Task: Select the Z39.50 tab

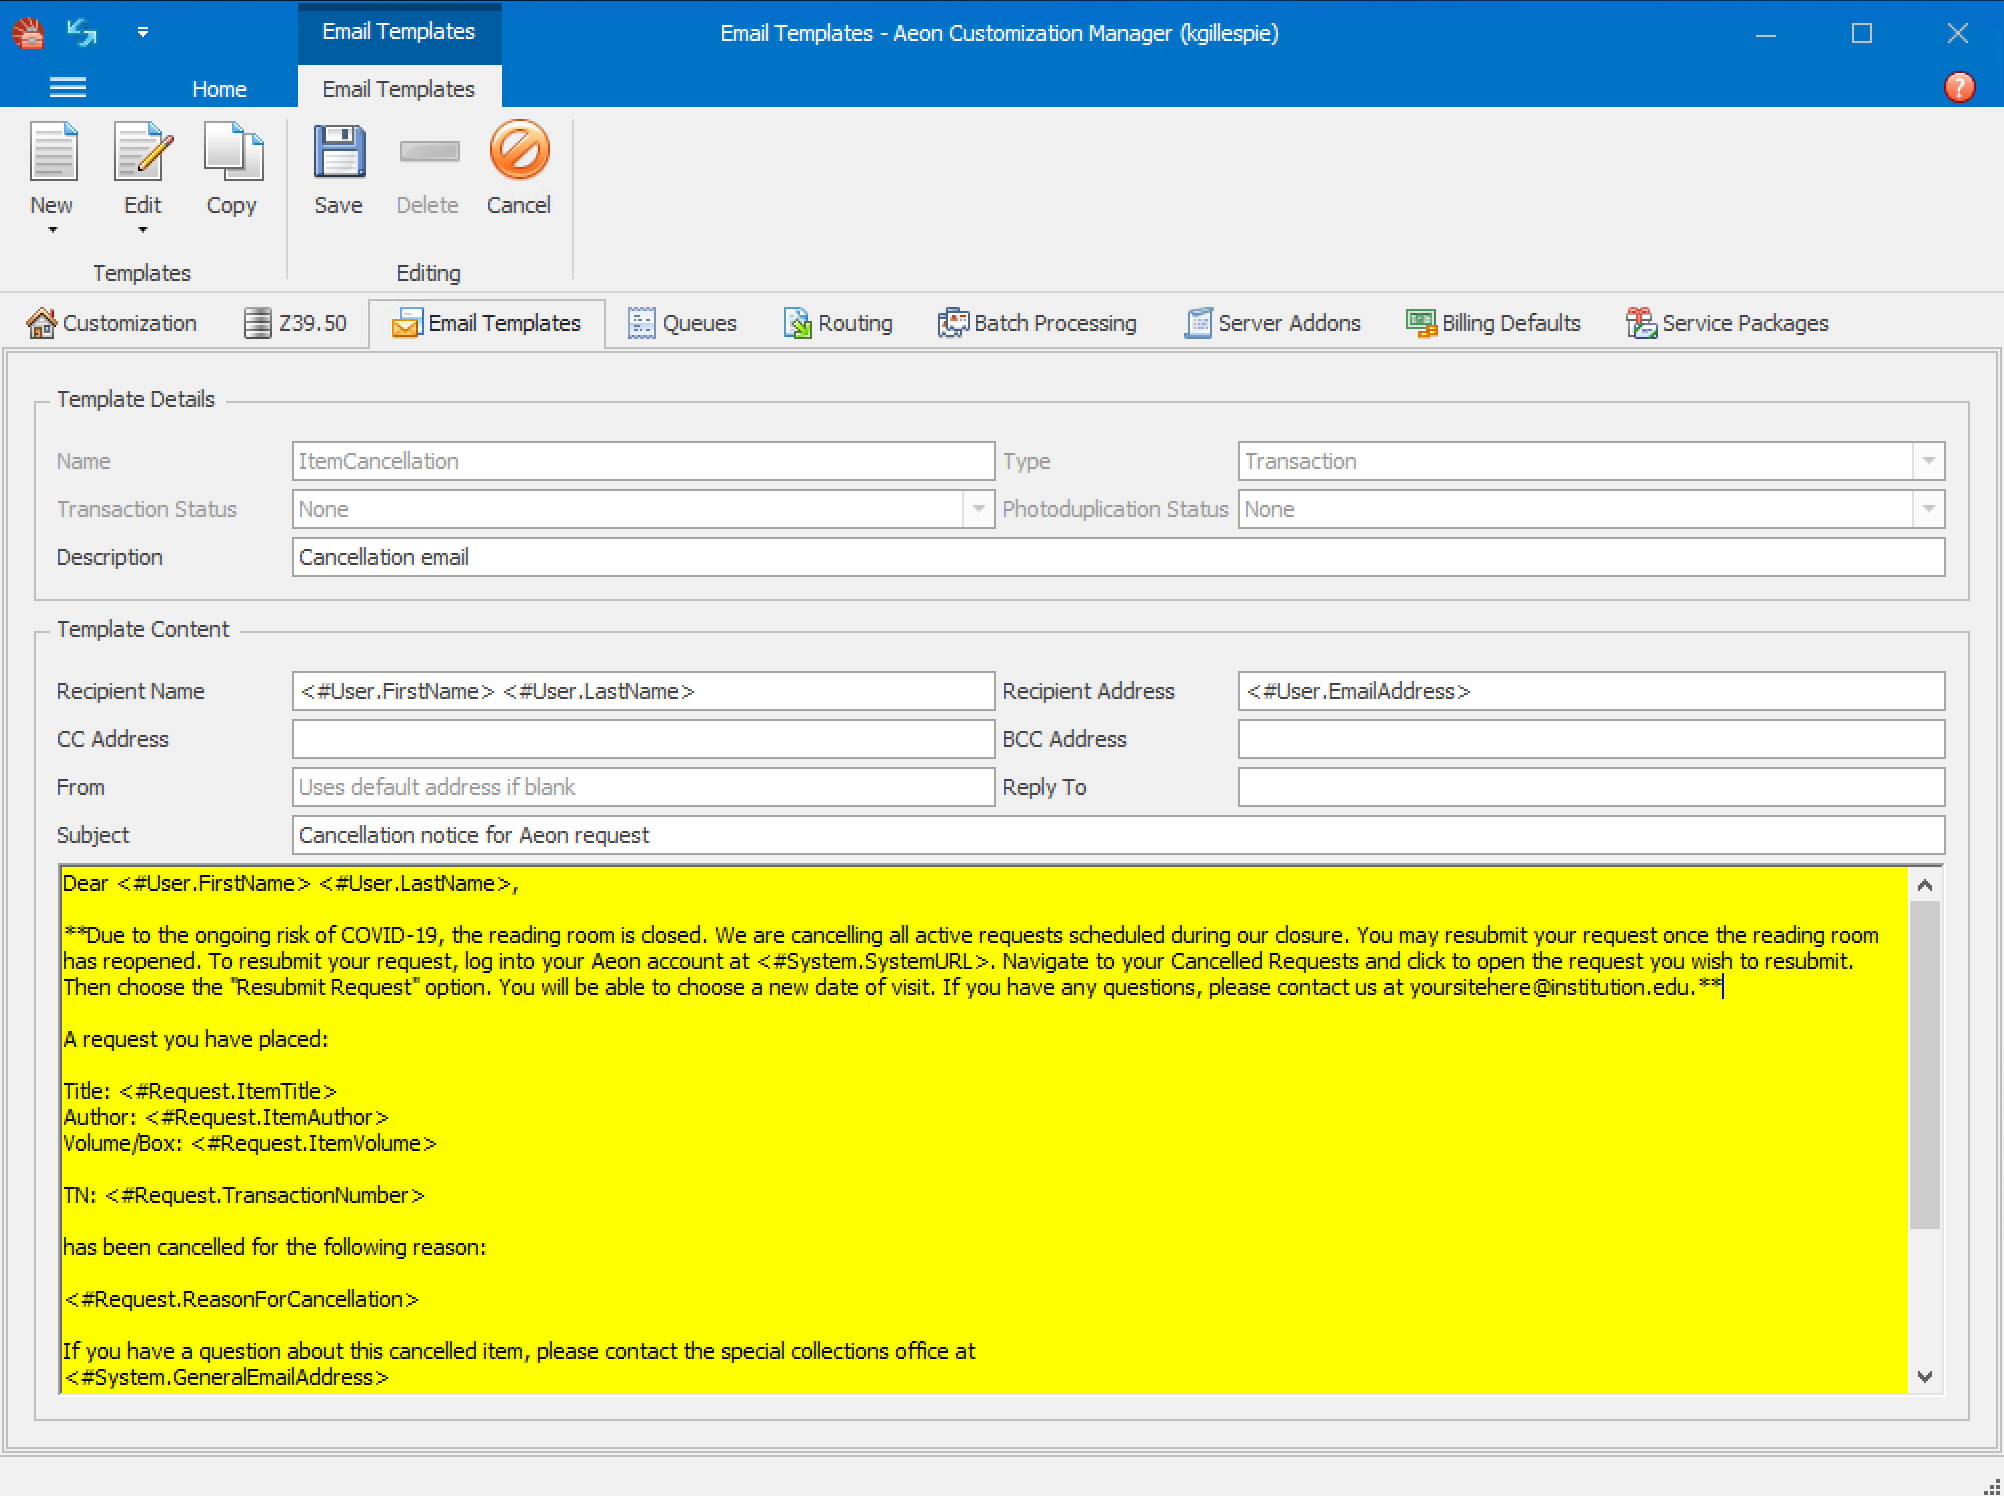Action: pos(296,322)
